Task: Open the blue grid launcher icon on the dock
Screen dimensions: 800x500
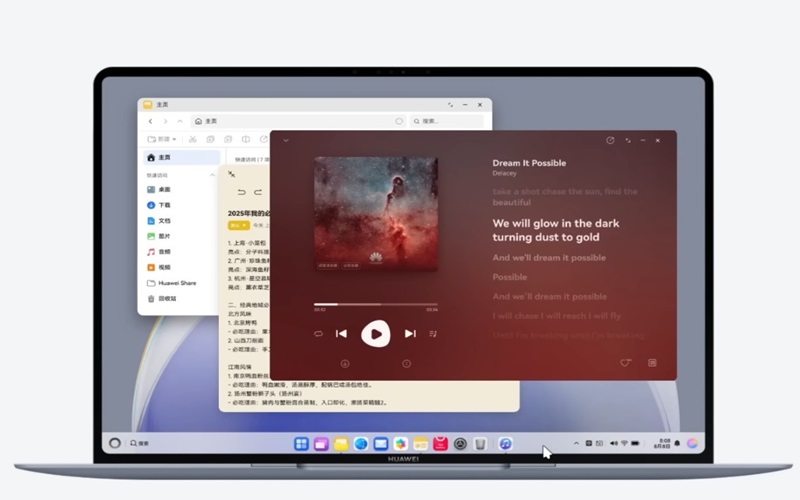Action: coord(302,444)
